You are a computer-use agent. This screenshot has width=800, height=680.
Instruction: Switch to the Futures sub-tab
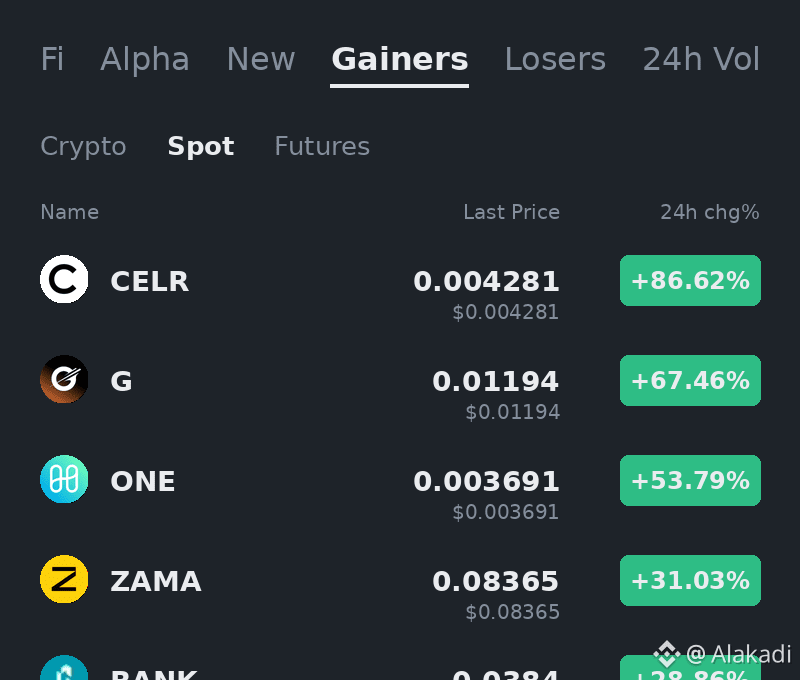pos(322,146)
